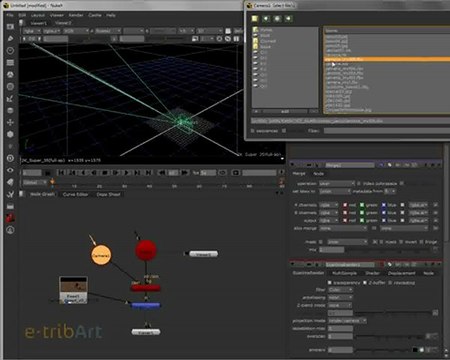This screenshot has height=360, width=450.
Task: Open the A channels layer dropdown
Action: click(329, 205)
